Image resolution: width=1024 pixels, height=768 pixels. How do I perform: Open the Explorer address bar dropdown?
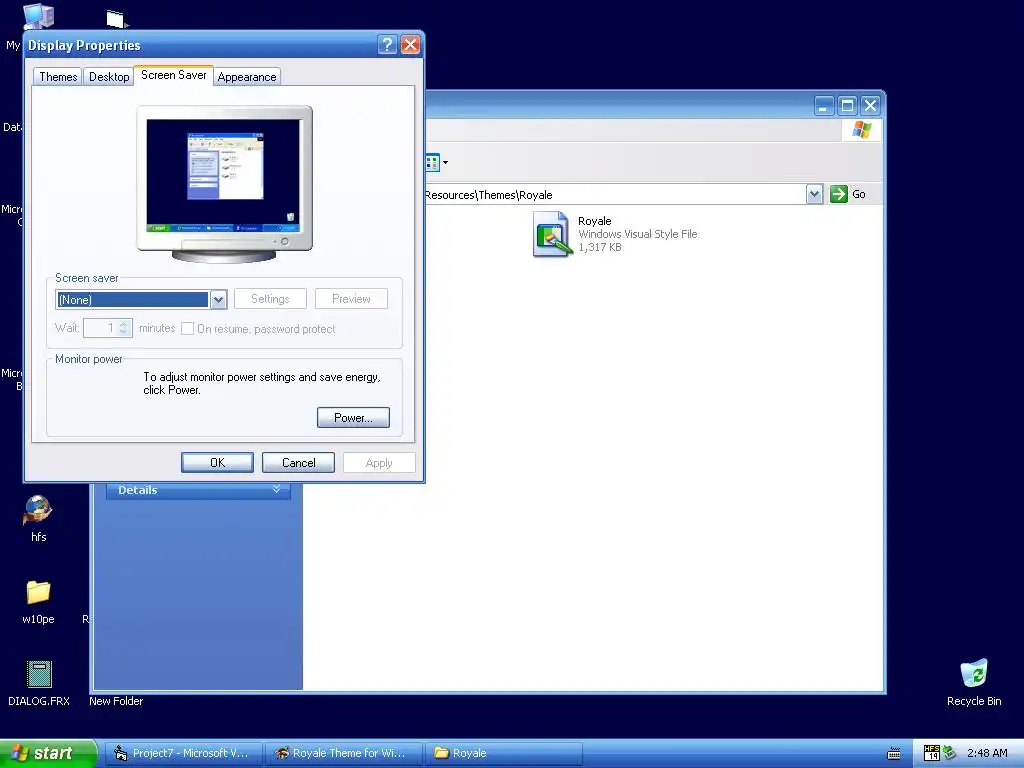pos(814,194)
